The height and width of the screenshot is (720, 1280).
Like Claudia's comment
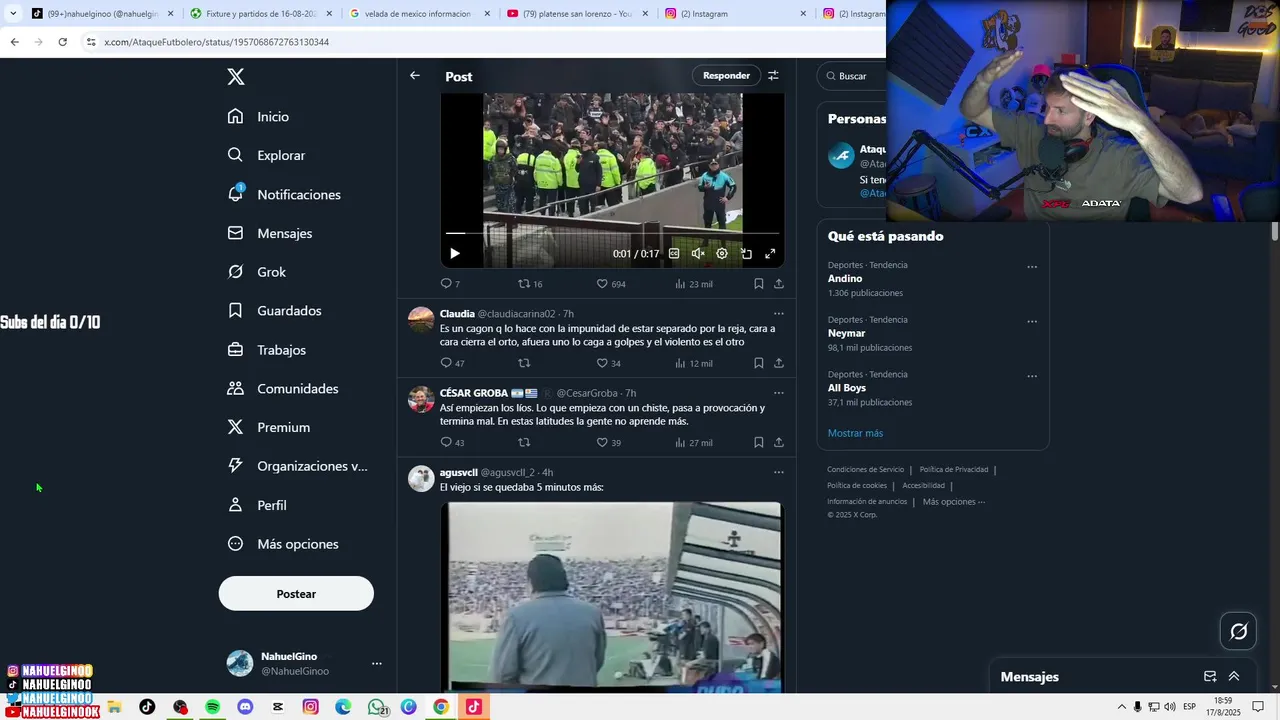coord(609,363)
